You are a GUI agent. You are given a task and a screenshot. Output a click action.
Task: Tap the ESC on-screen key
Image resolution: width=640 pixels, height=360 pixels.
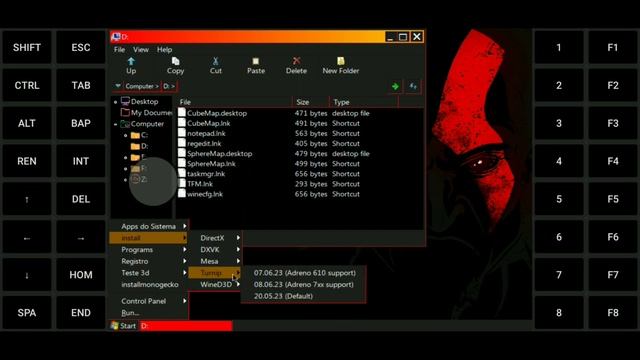pyautogui.click(x=81, y=47)
